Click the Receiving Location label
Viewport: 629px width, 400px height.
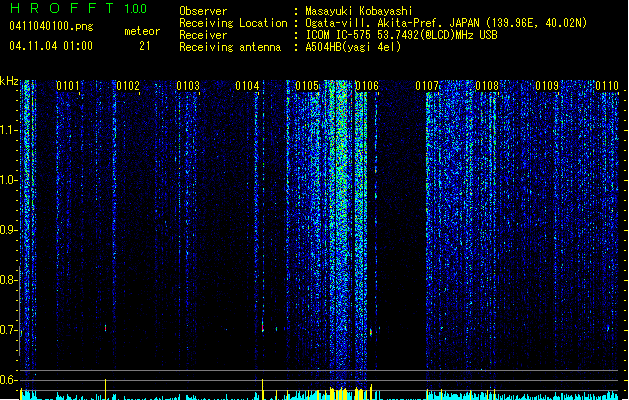(233, 23)
